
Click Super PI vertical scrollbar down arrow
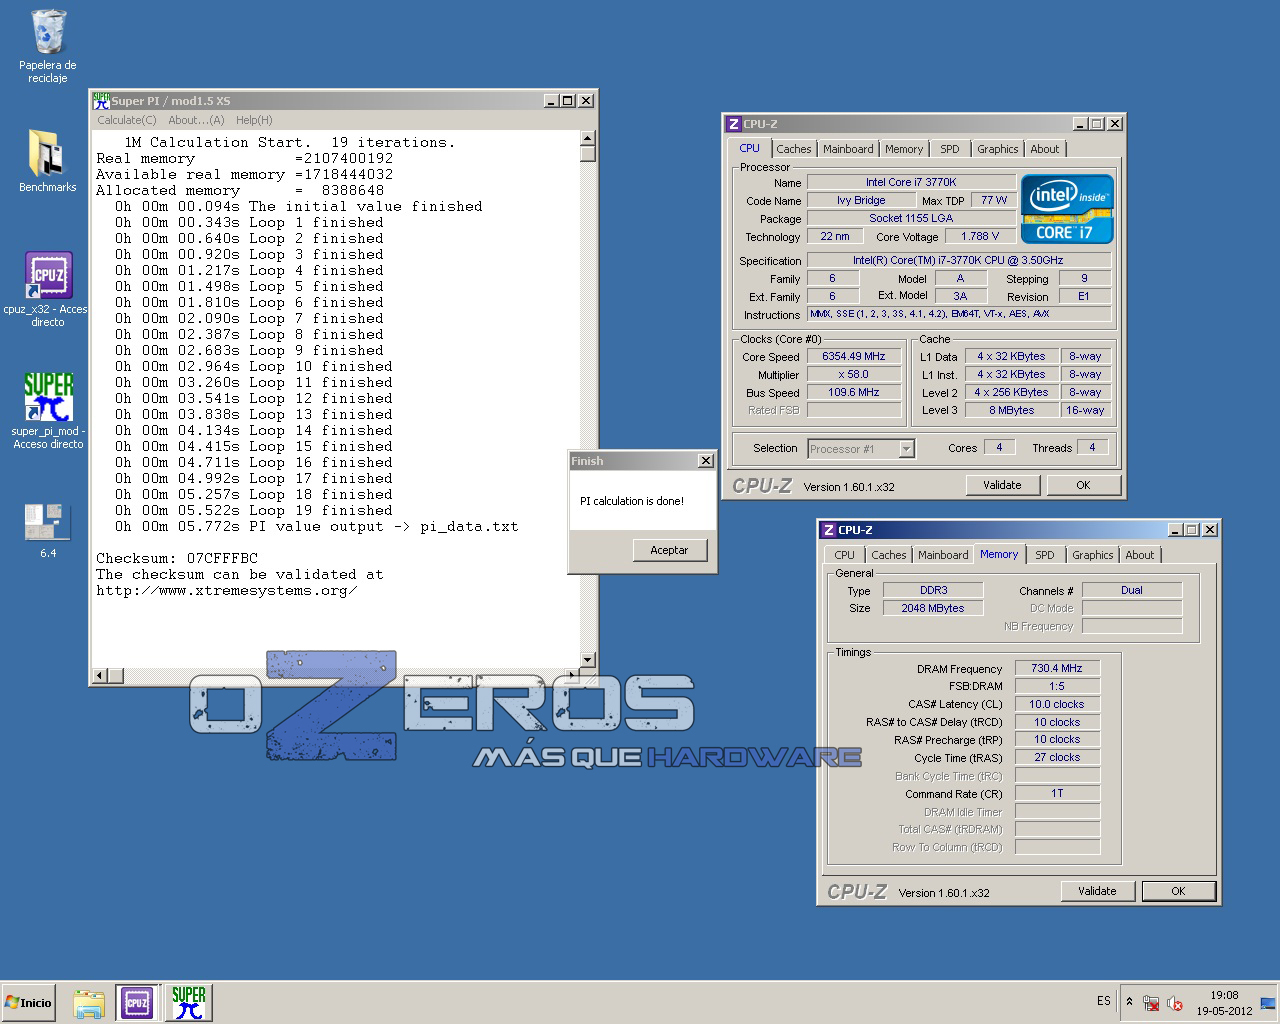[x=588, y=660]
